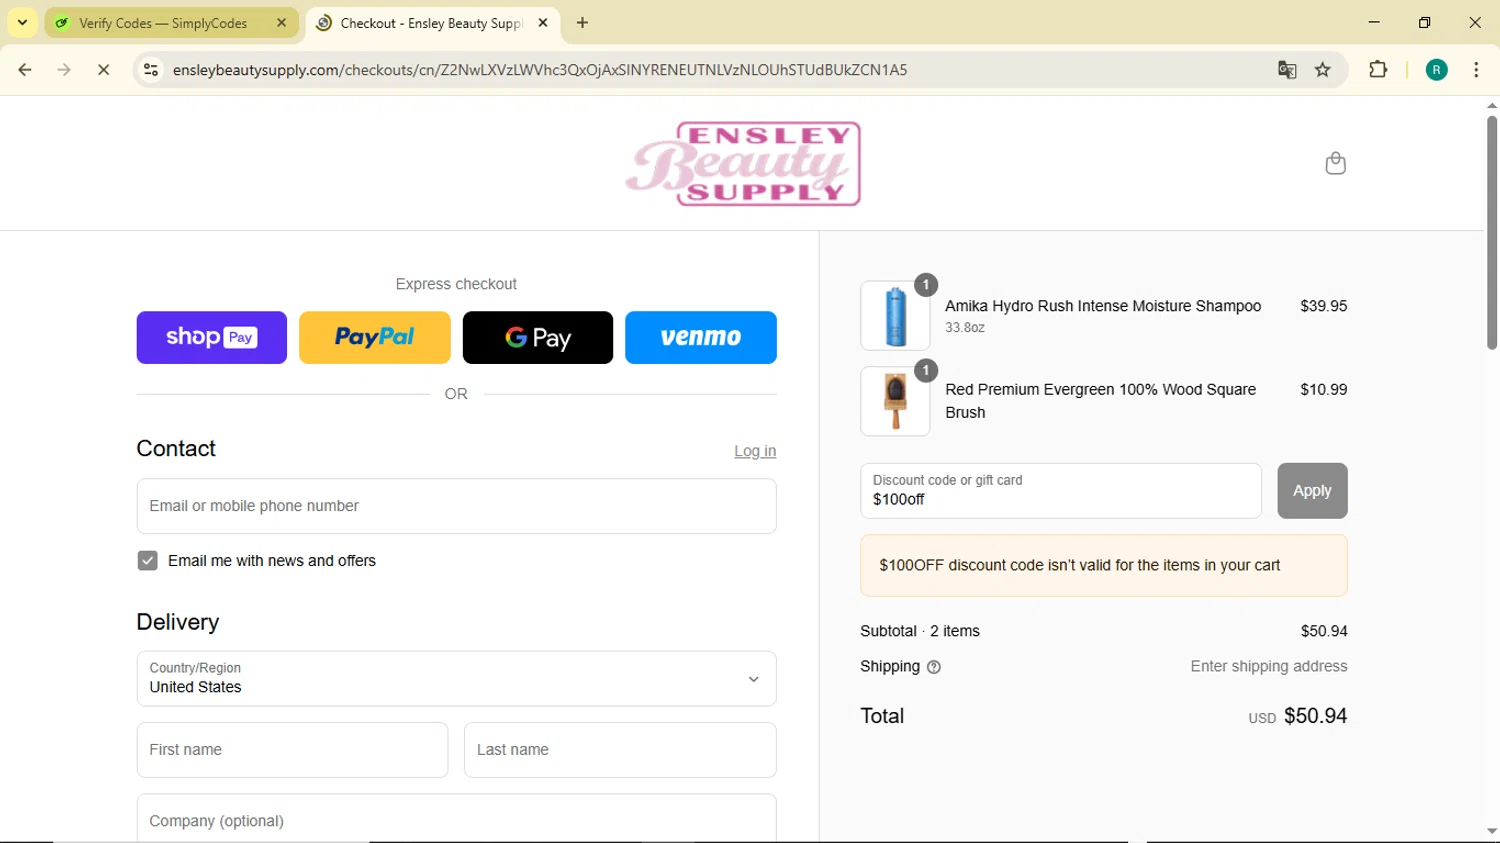The width and height of the screenshot is (1500, 843).
Task: Click the scrollbar down arrow
Action: pos(1491,831)
